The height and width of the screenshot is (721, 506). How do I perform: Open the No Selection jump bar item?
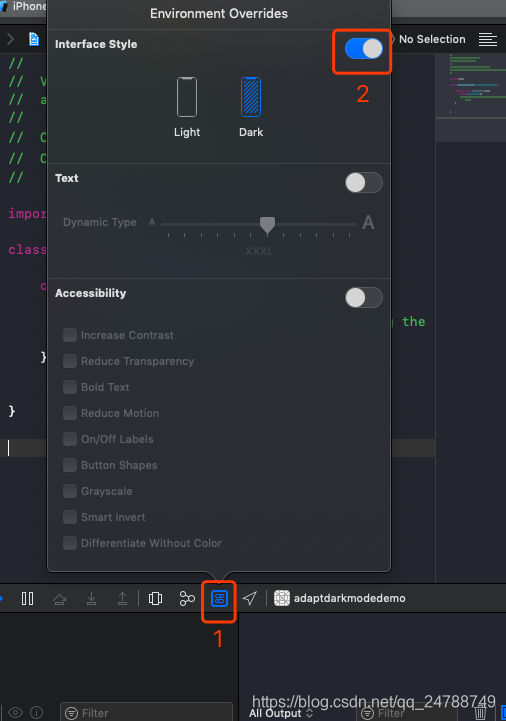pyautogui.click(x=432, y=40)
